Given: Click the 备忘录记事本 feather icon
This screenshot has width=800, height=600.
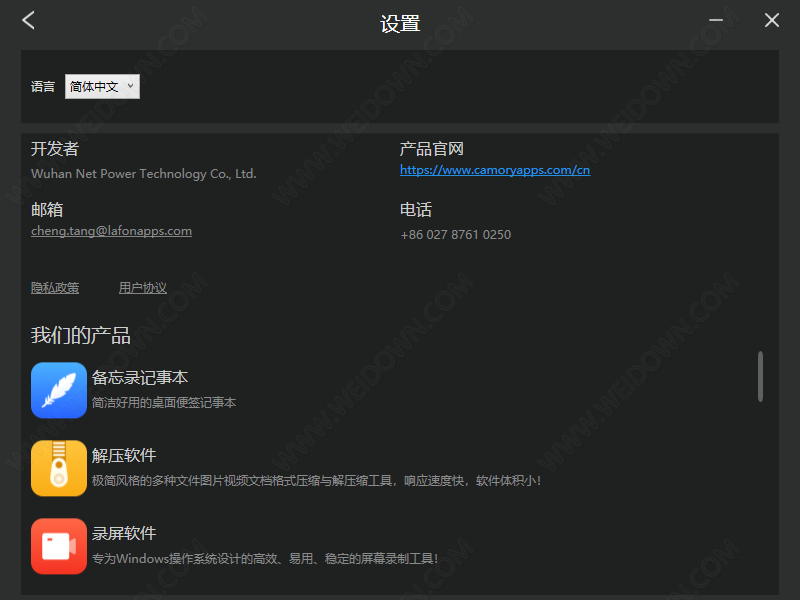Looking at the screenshot, I should point(59,390).
